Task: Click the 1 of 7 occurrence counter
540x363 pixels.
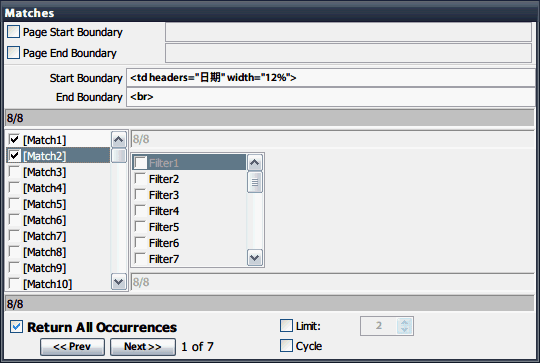Action: 198,346
